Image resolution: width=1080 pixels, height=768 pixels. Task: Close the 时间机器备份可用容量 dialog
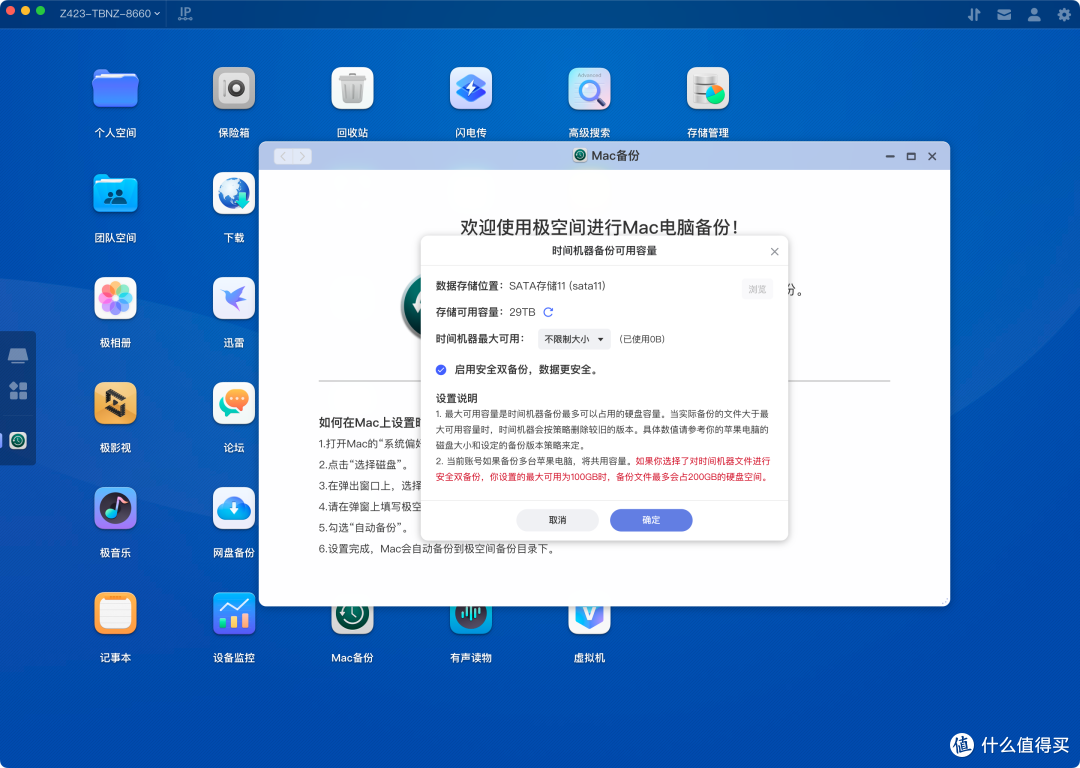774,251
